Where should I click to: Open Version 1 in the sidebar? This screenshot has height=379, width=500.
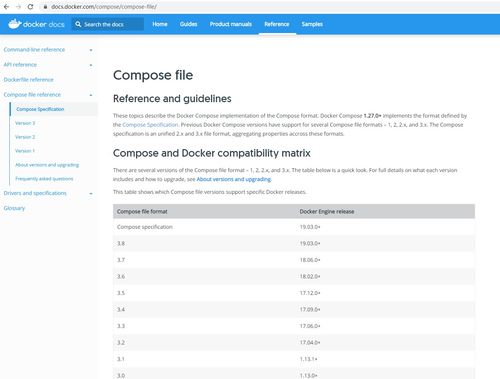tap(25, 151)
